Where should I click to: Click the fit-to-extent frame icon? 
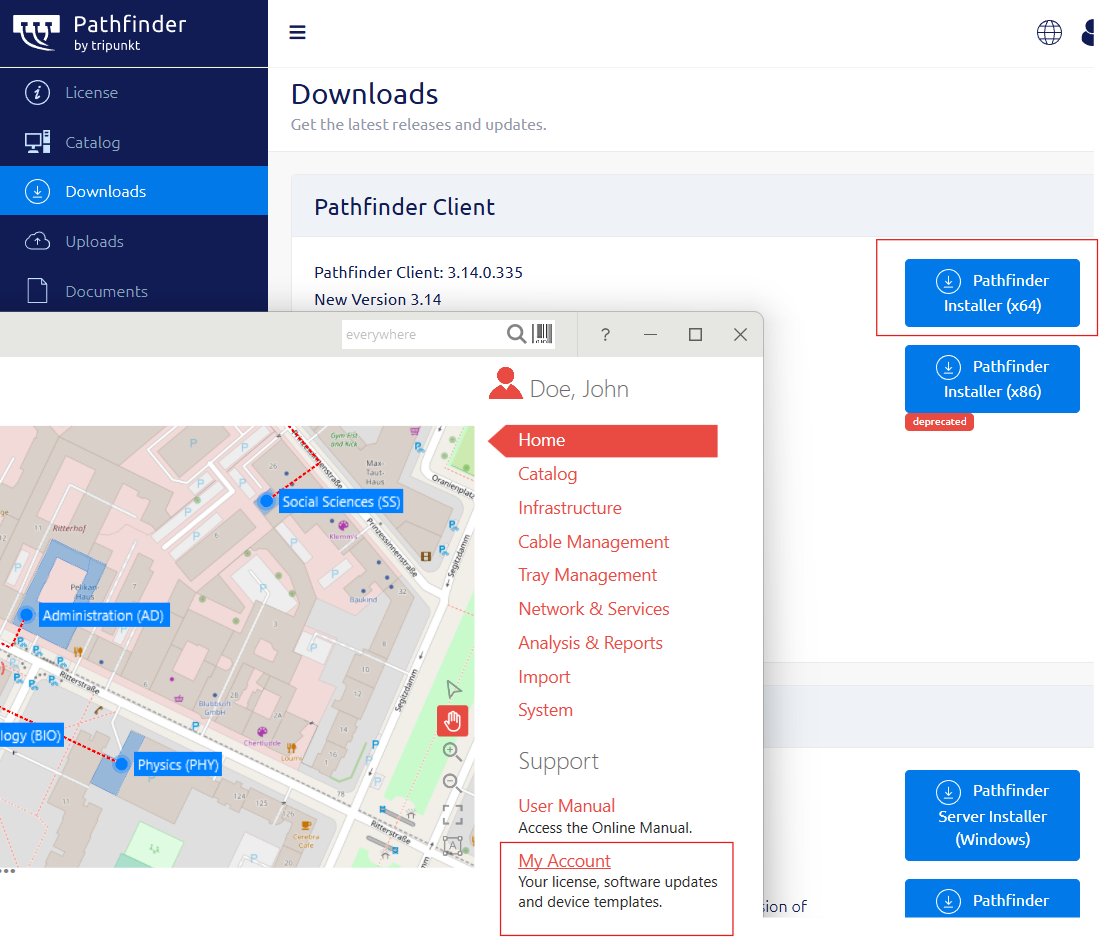pyautogui.click(x=453, y=814)
